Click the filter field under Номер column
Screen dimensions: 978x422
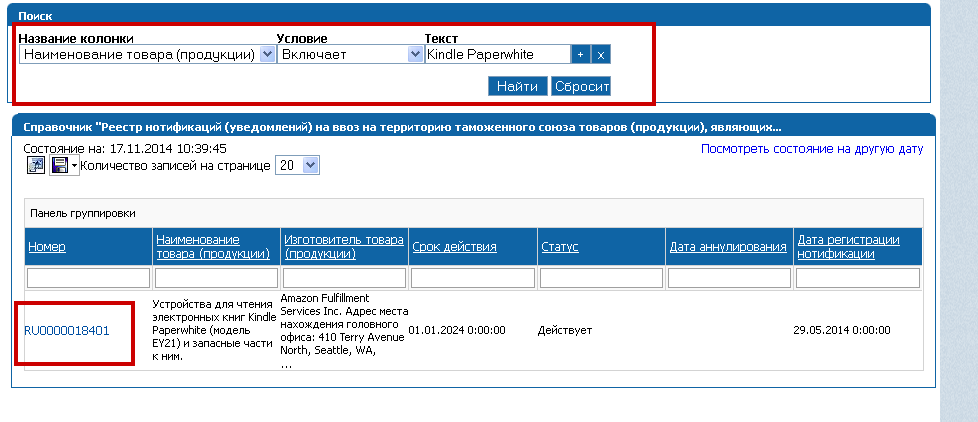click(89, 278)
